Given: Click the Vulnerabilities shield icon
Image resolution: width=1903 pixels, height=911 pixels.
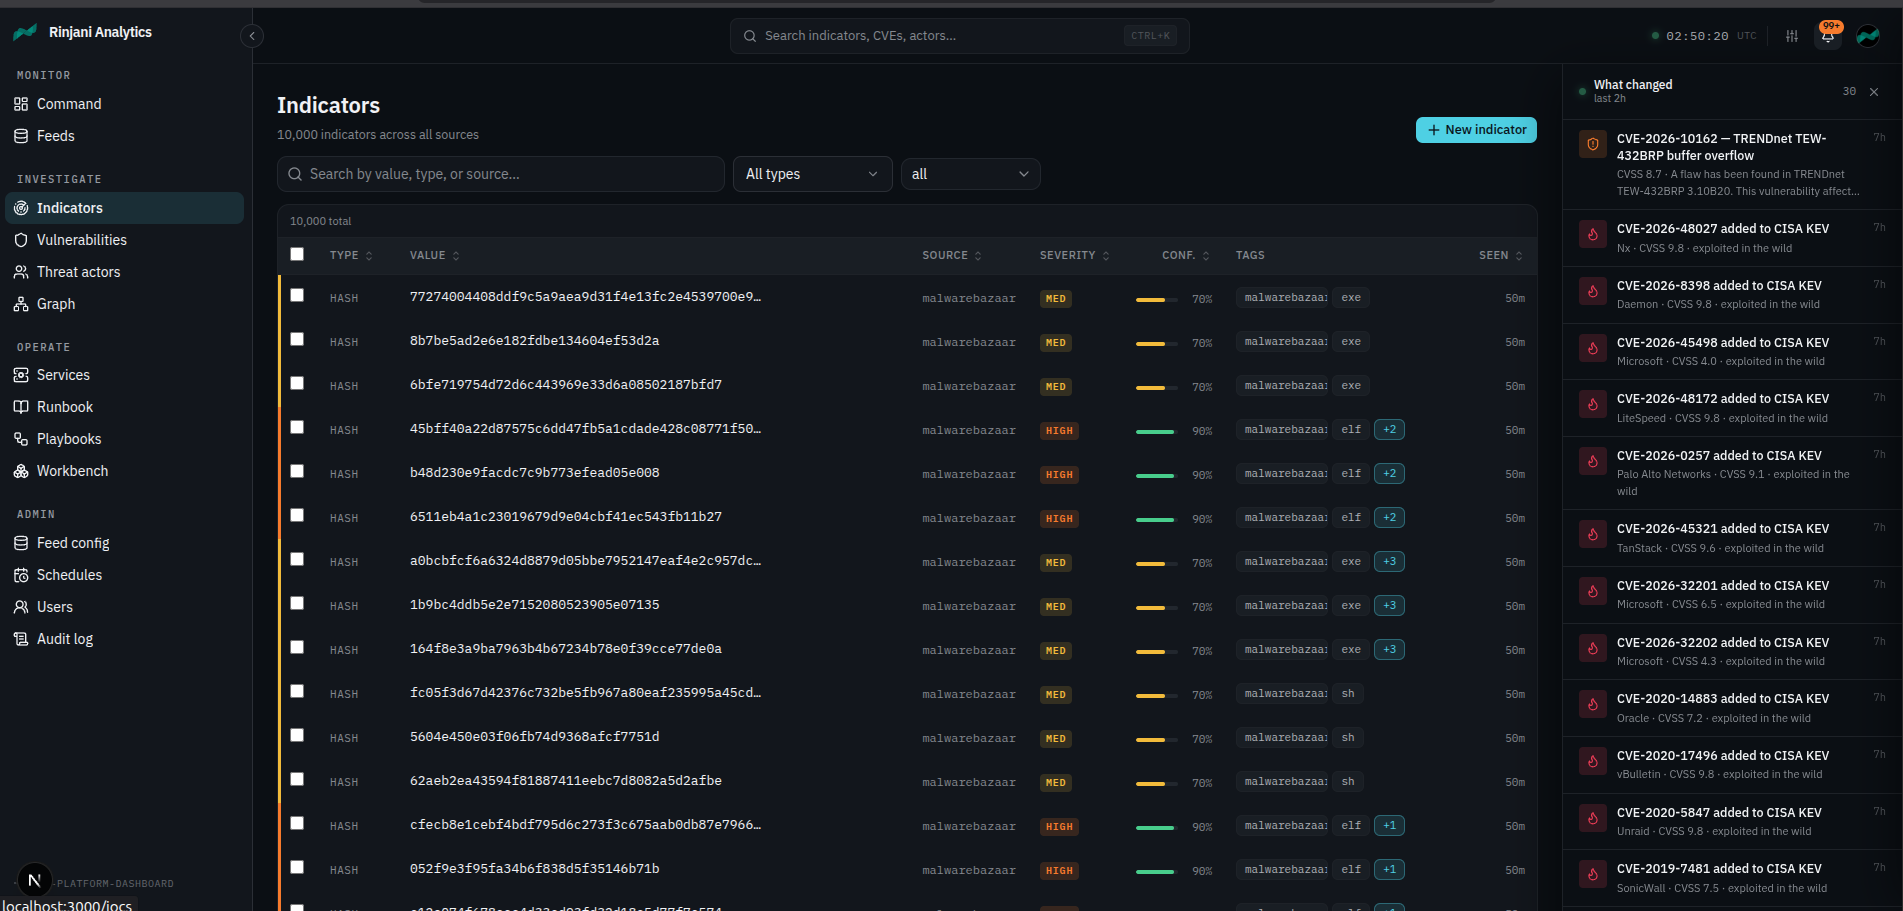Looking at the screenshot, I should (21, 240).
